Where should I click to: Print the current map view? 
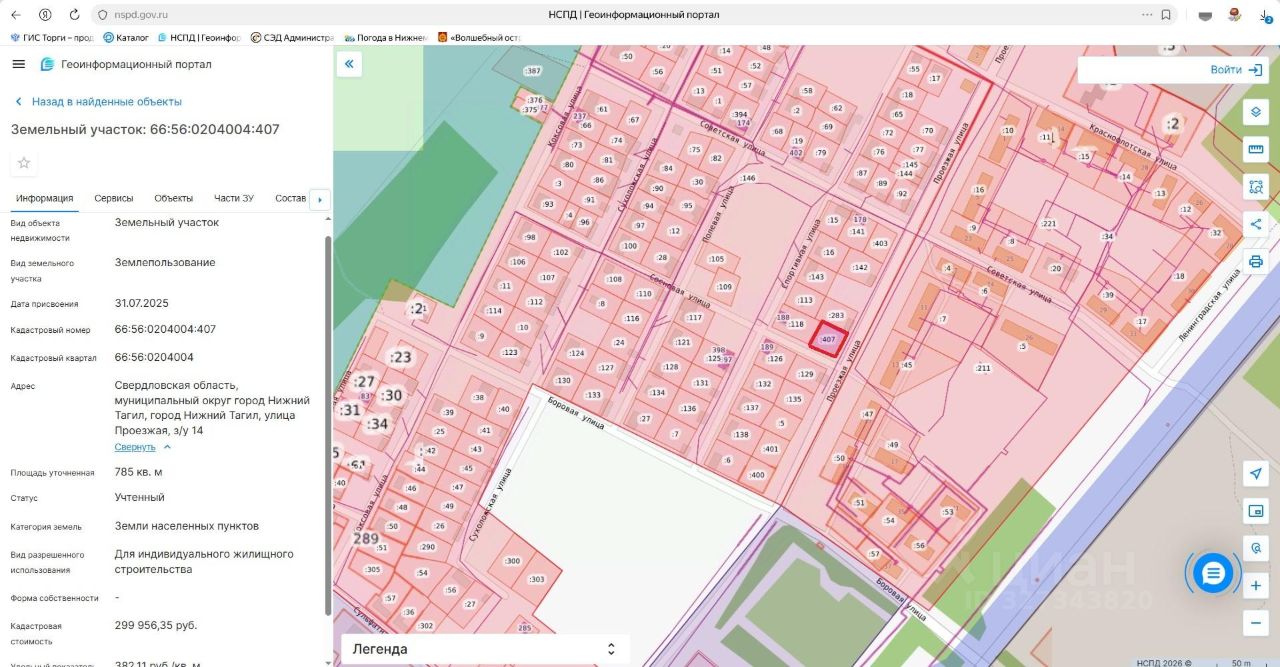(x=1256, y=261)
